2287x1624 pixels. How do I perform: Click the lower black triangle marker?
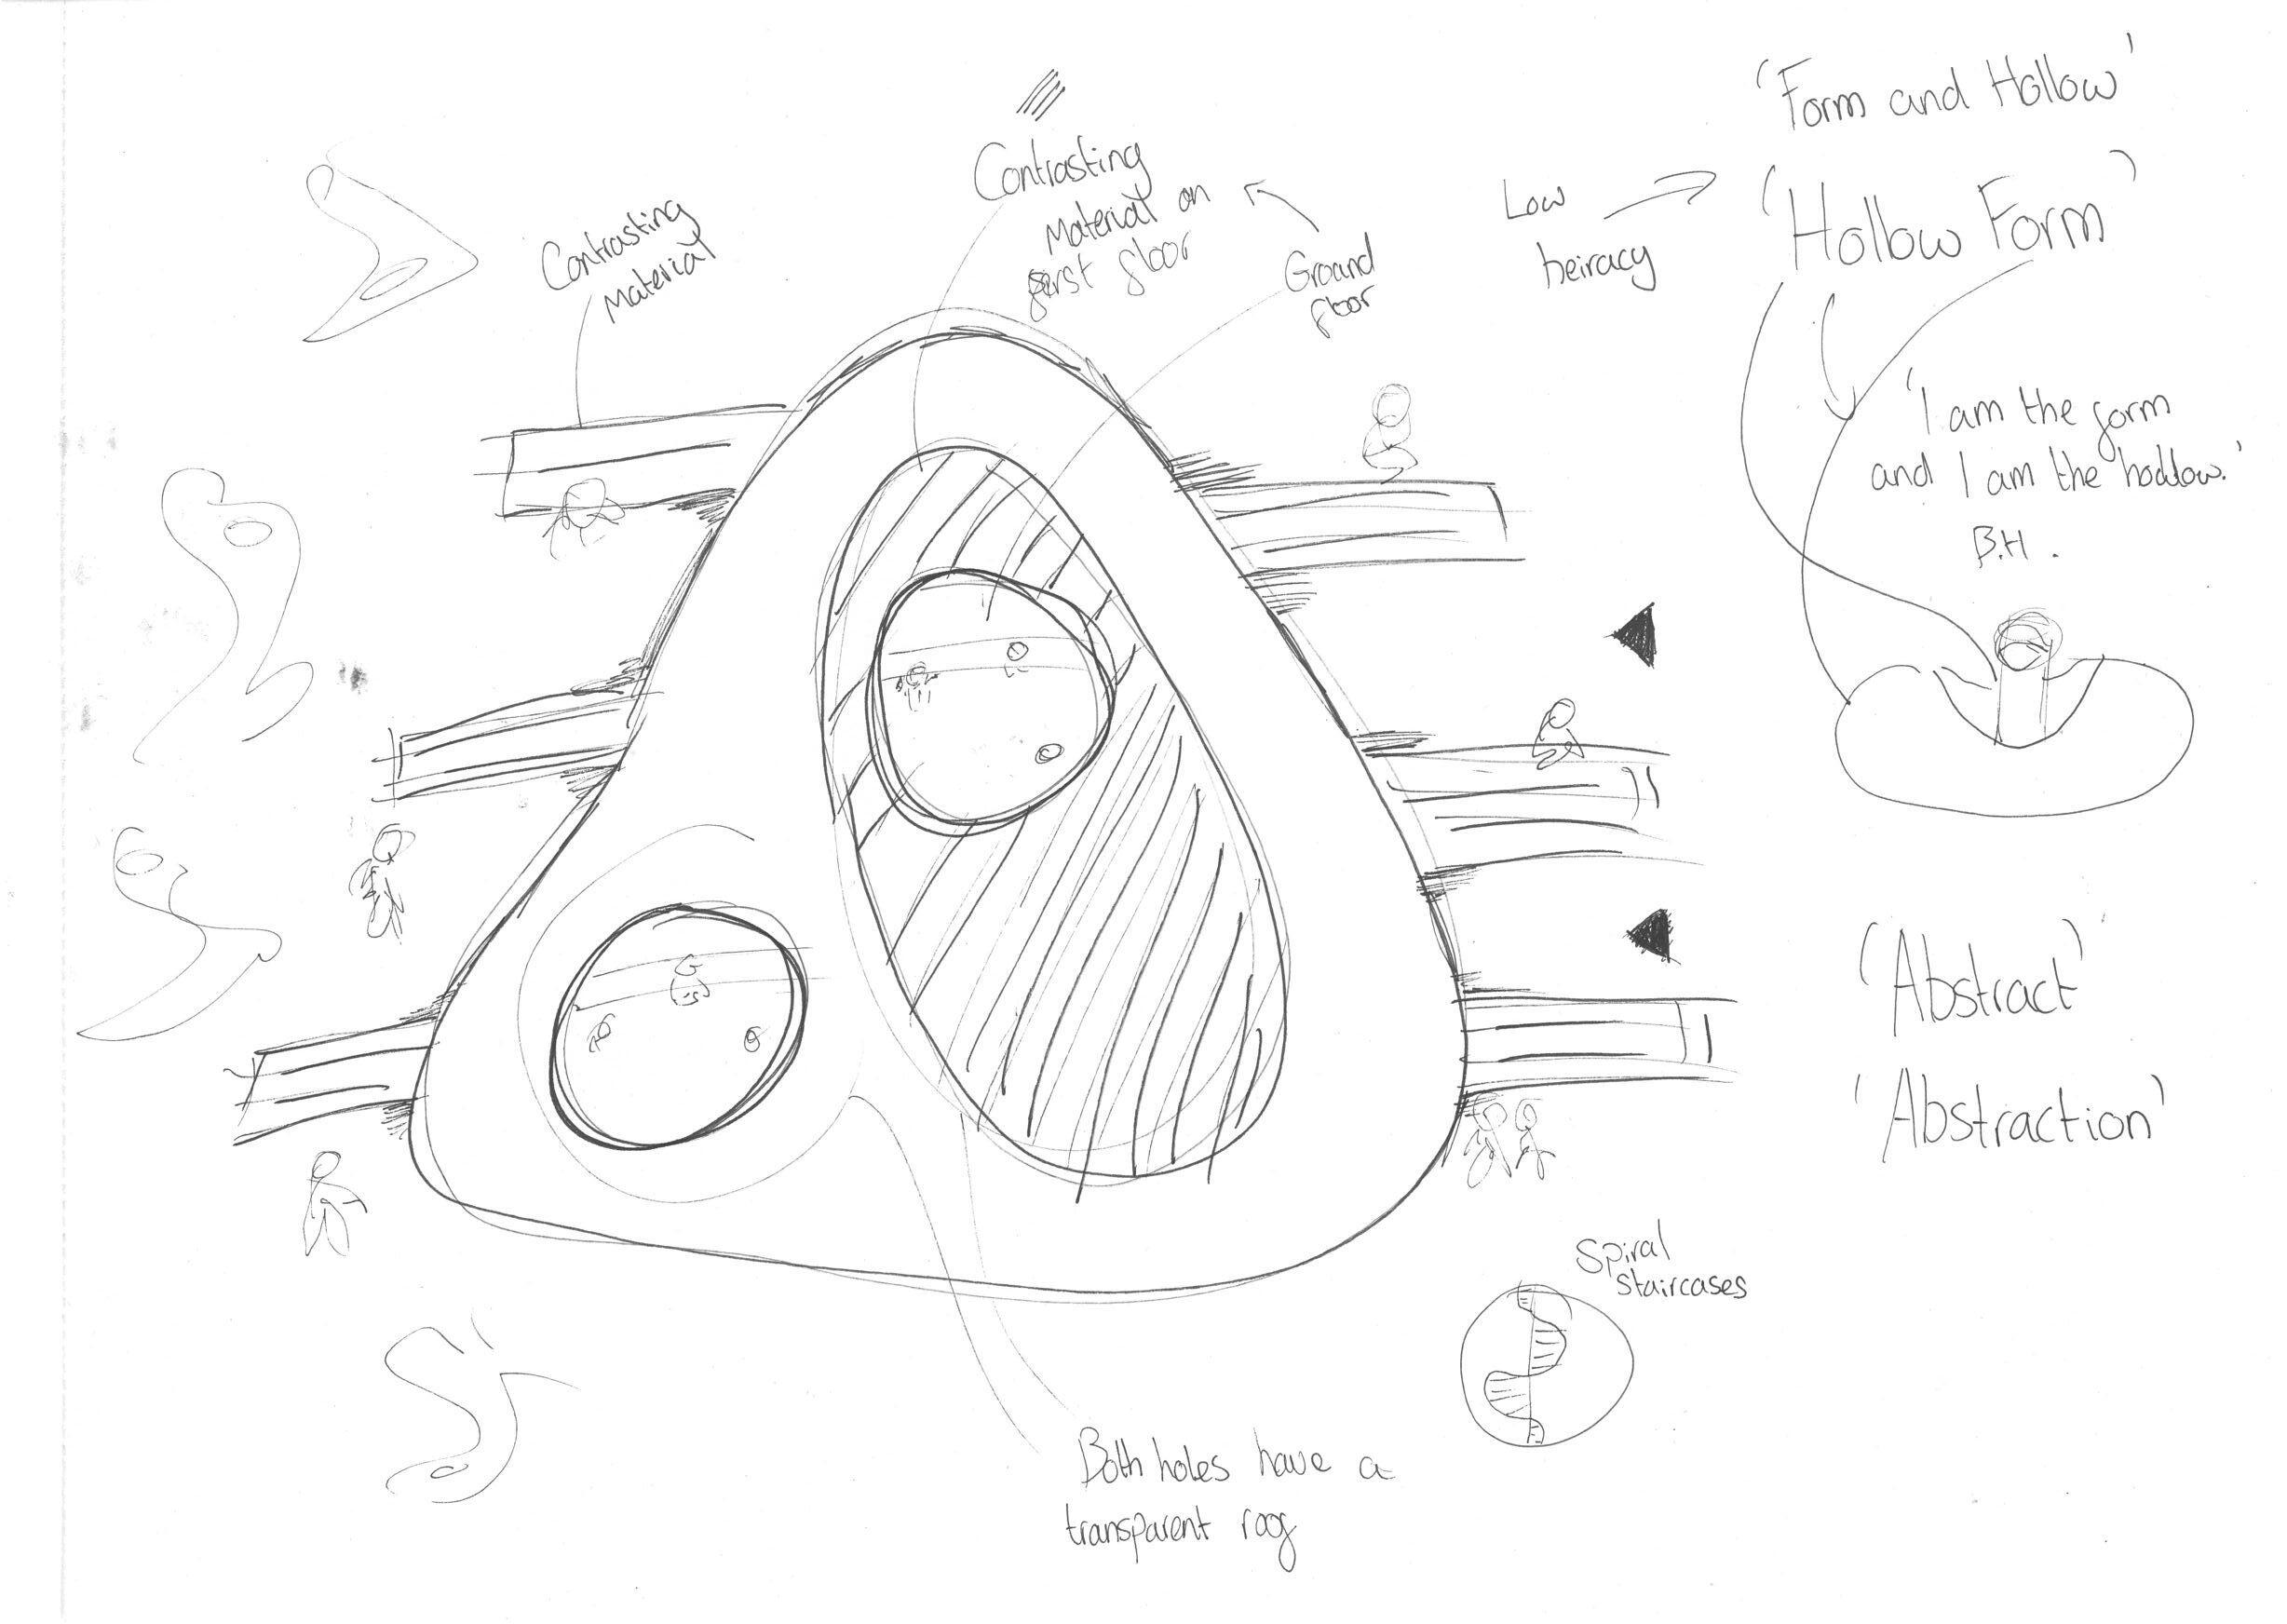[1654, 933]
